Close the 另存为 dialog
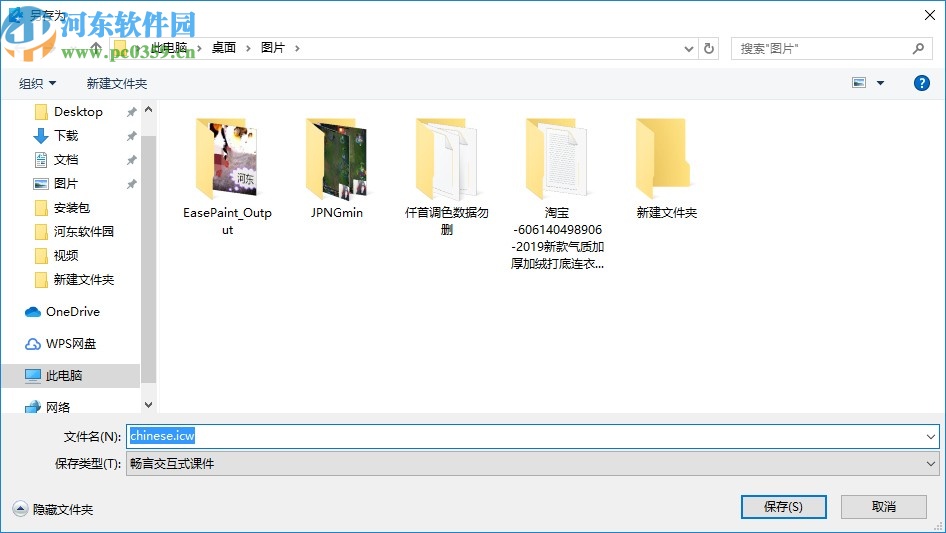Screen dimensions: 946x533 930,15
